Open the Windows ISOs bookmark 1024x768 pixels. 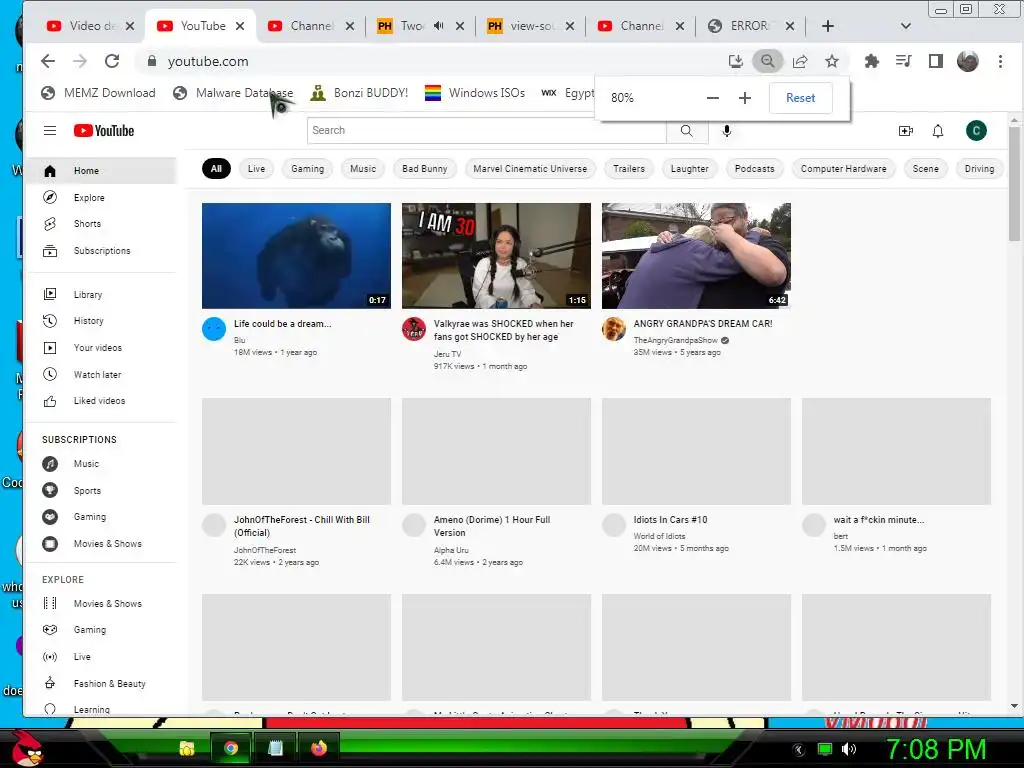click(x=475, y=93)
